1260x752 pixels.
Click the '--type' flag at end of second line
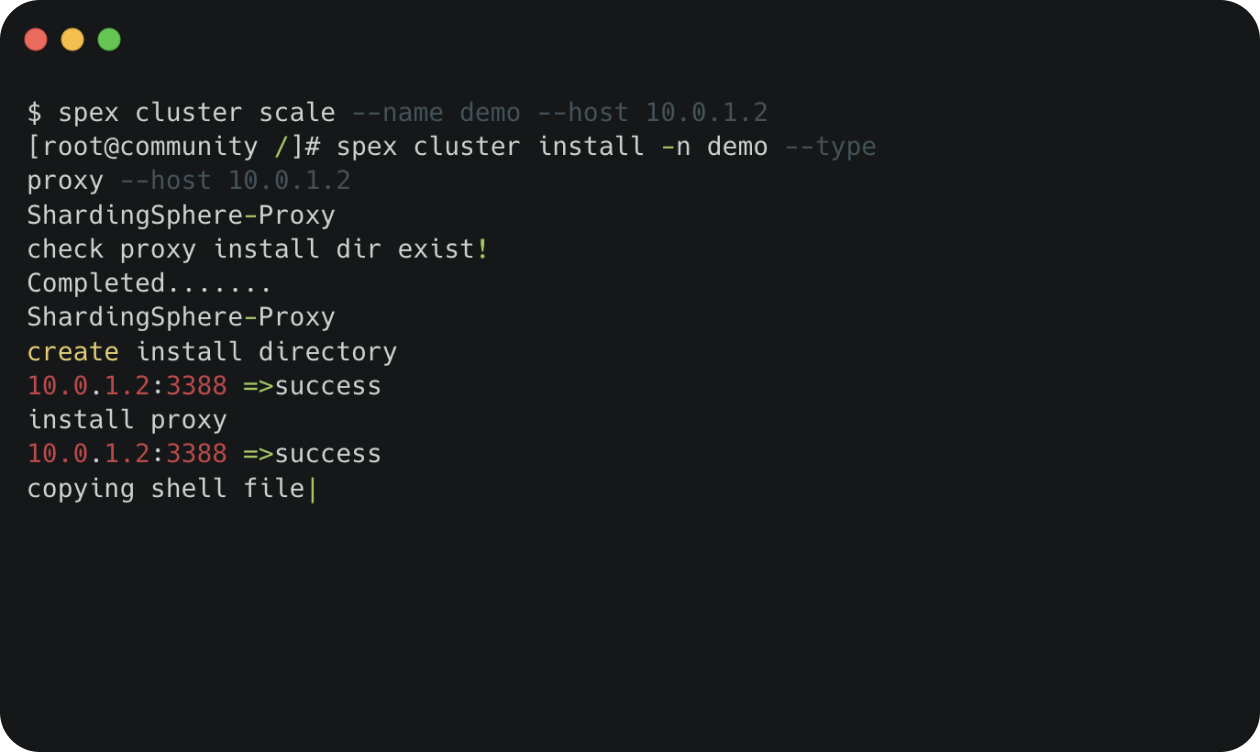click(x=830, y=147)
